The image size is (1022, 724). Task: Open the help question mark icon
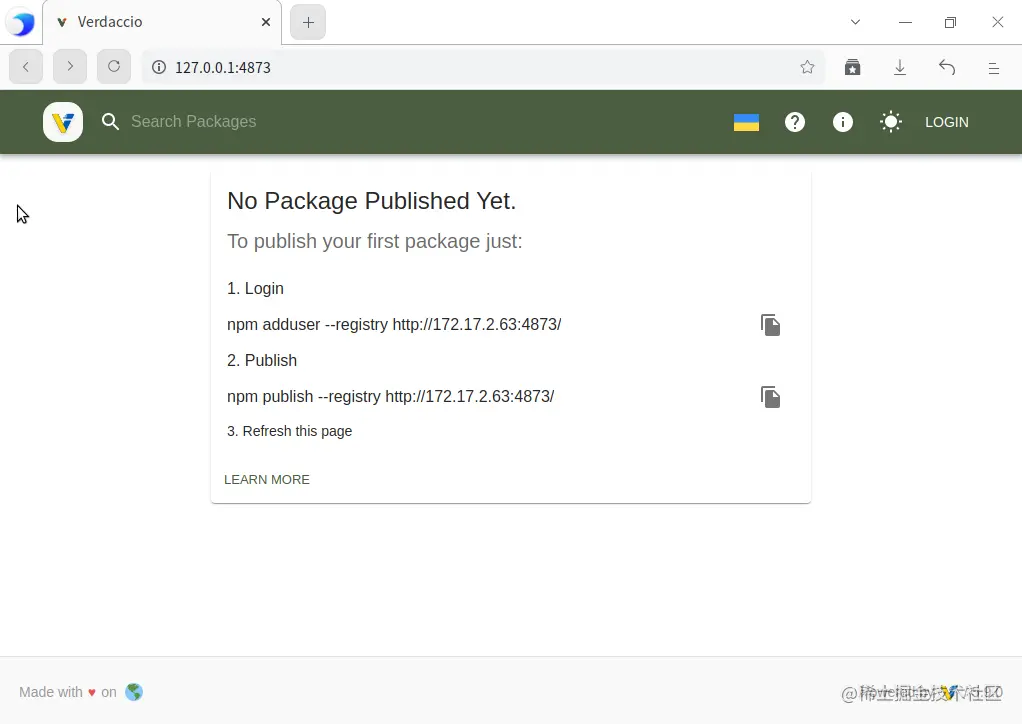pos(795,122)
